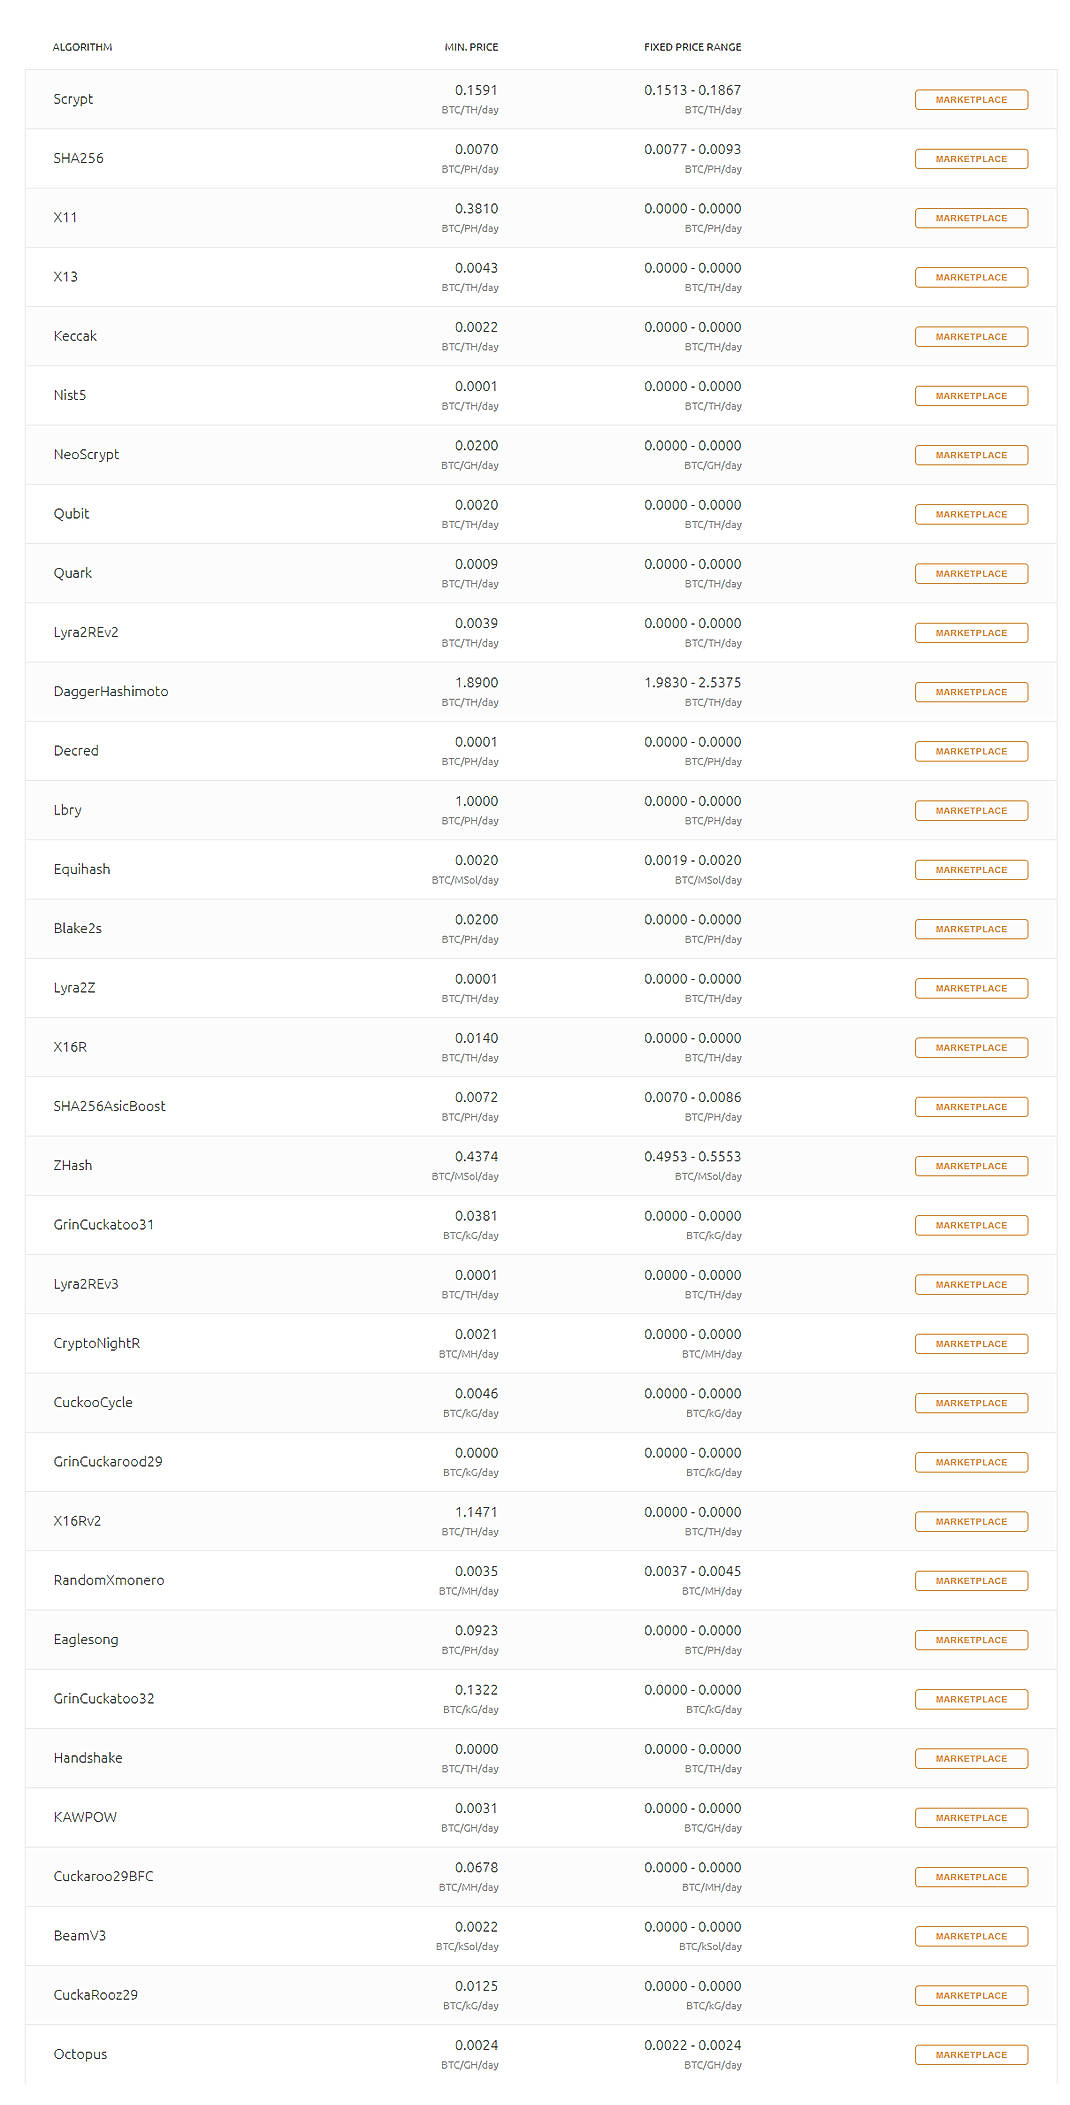Open the Marketplace for SHA256AsicBoost
Image resolution: width=1070 pixels, height=2105 pixels.
pyautogui.click(x=971, y=1106)
